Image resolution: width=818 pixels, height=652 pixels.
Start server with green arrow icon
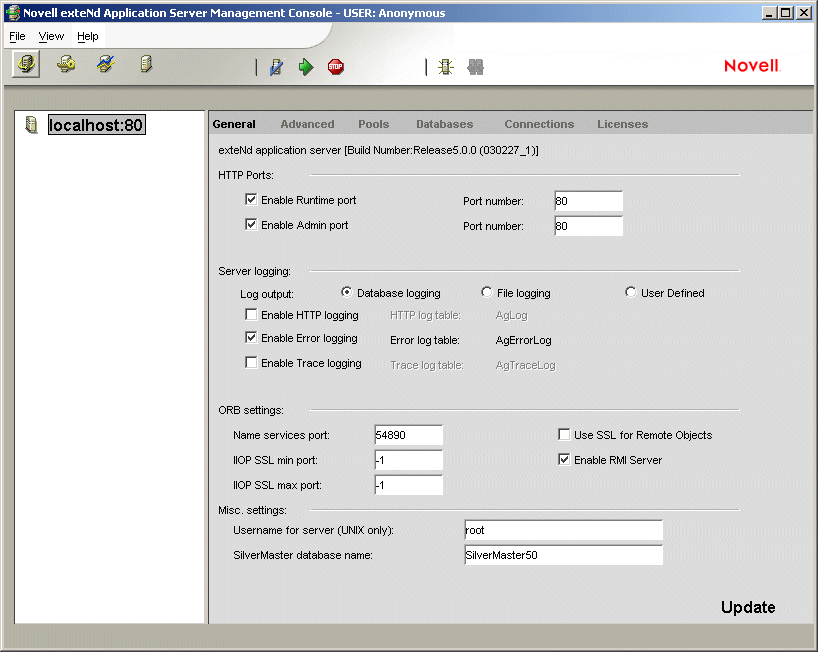306,67
